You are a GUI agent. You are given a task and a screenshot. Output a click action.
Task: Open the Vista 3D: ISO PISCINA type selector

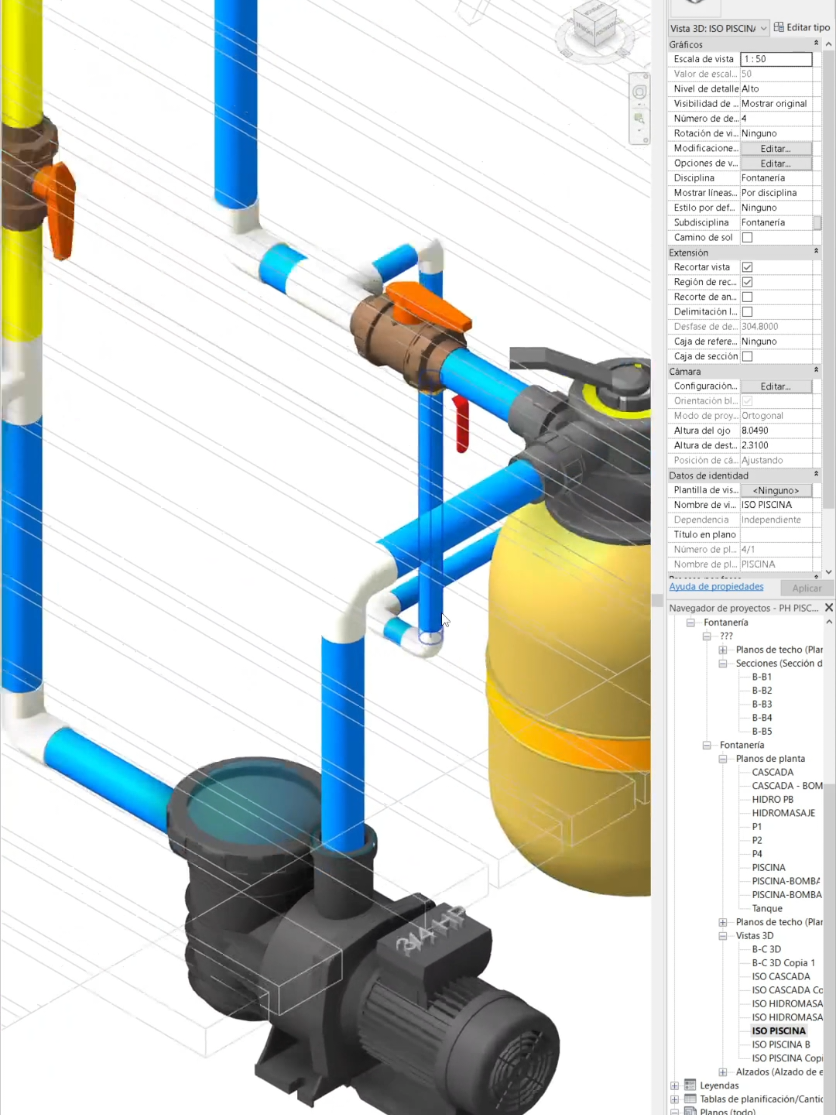coord(718,28)
